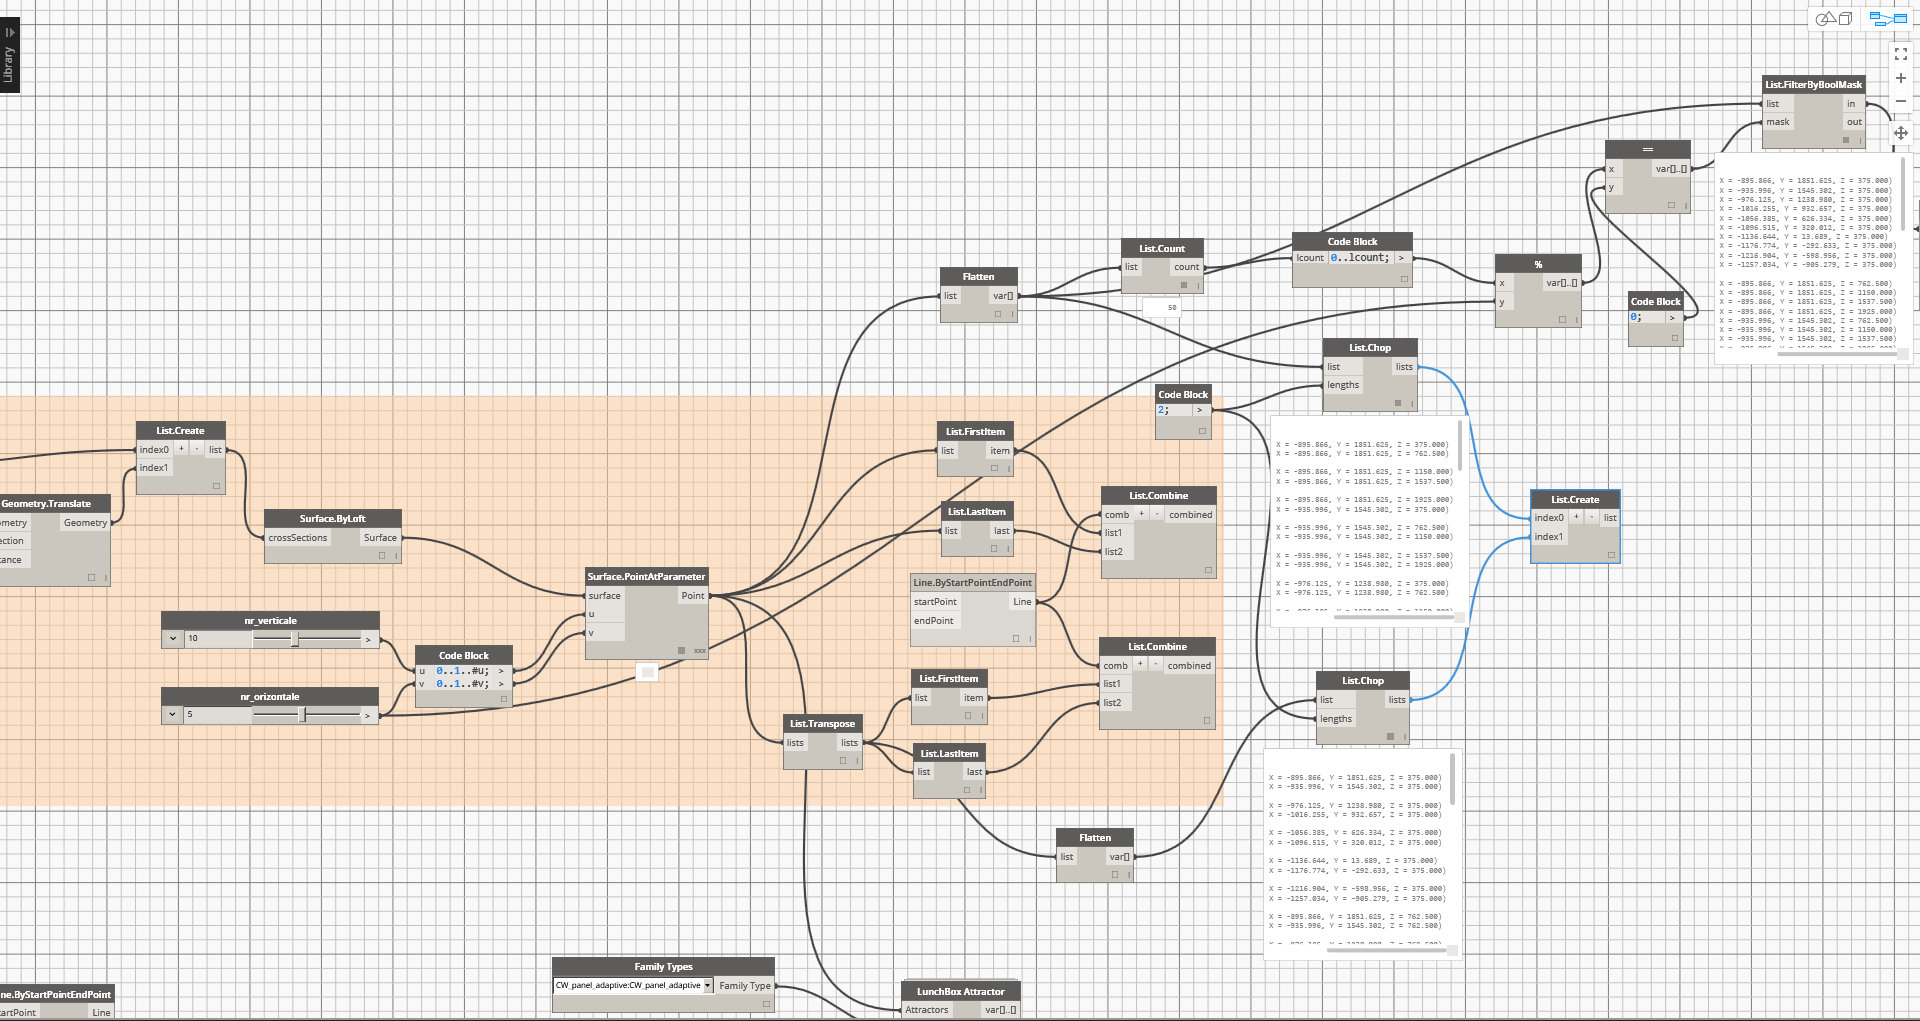Activate the pan mode icon
Screen dimensions: 1920x1021
pyautogui.click(x=1901, y=132)
